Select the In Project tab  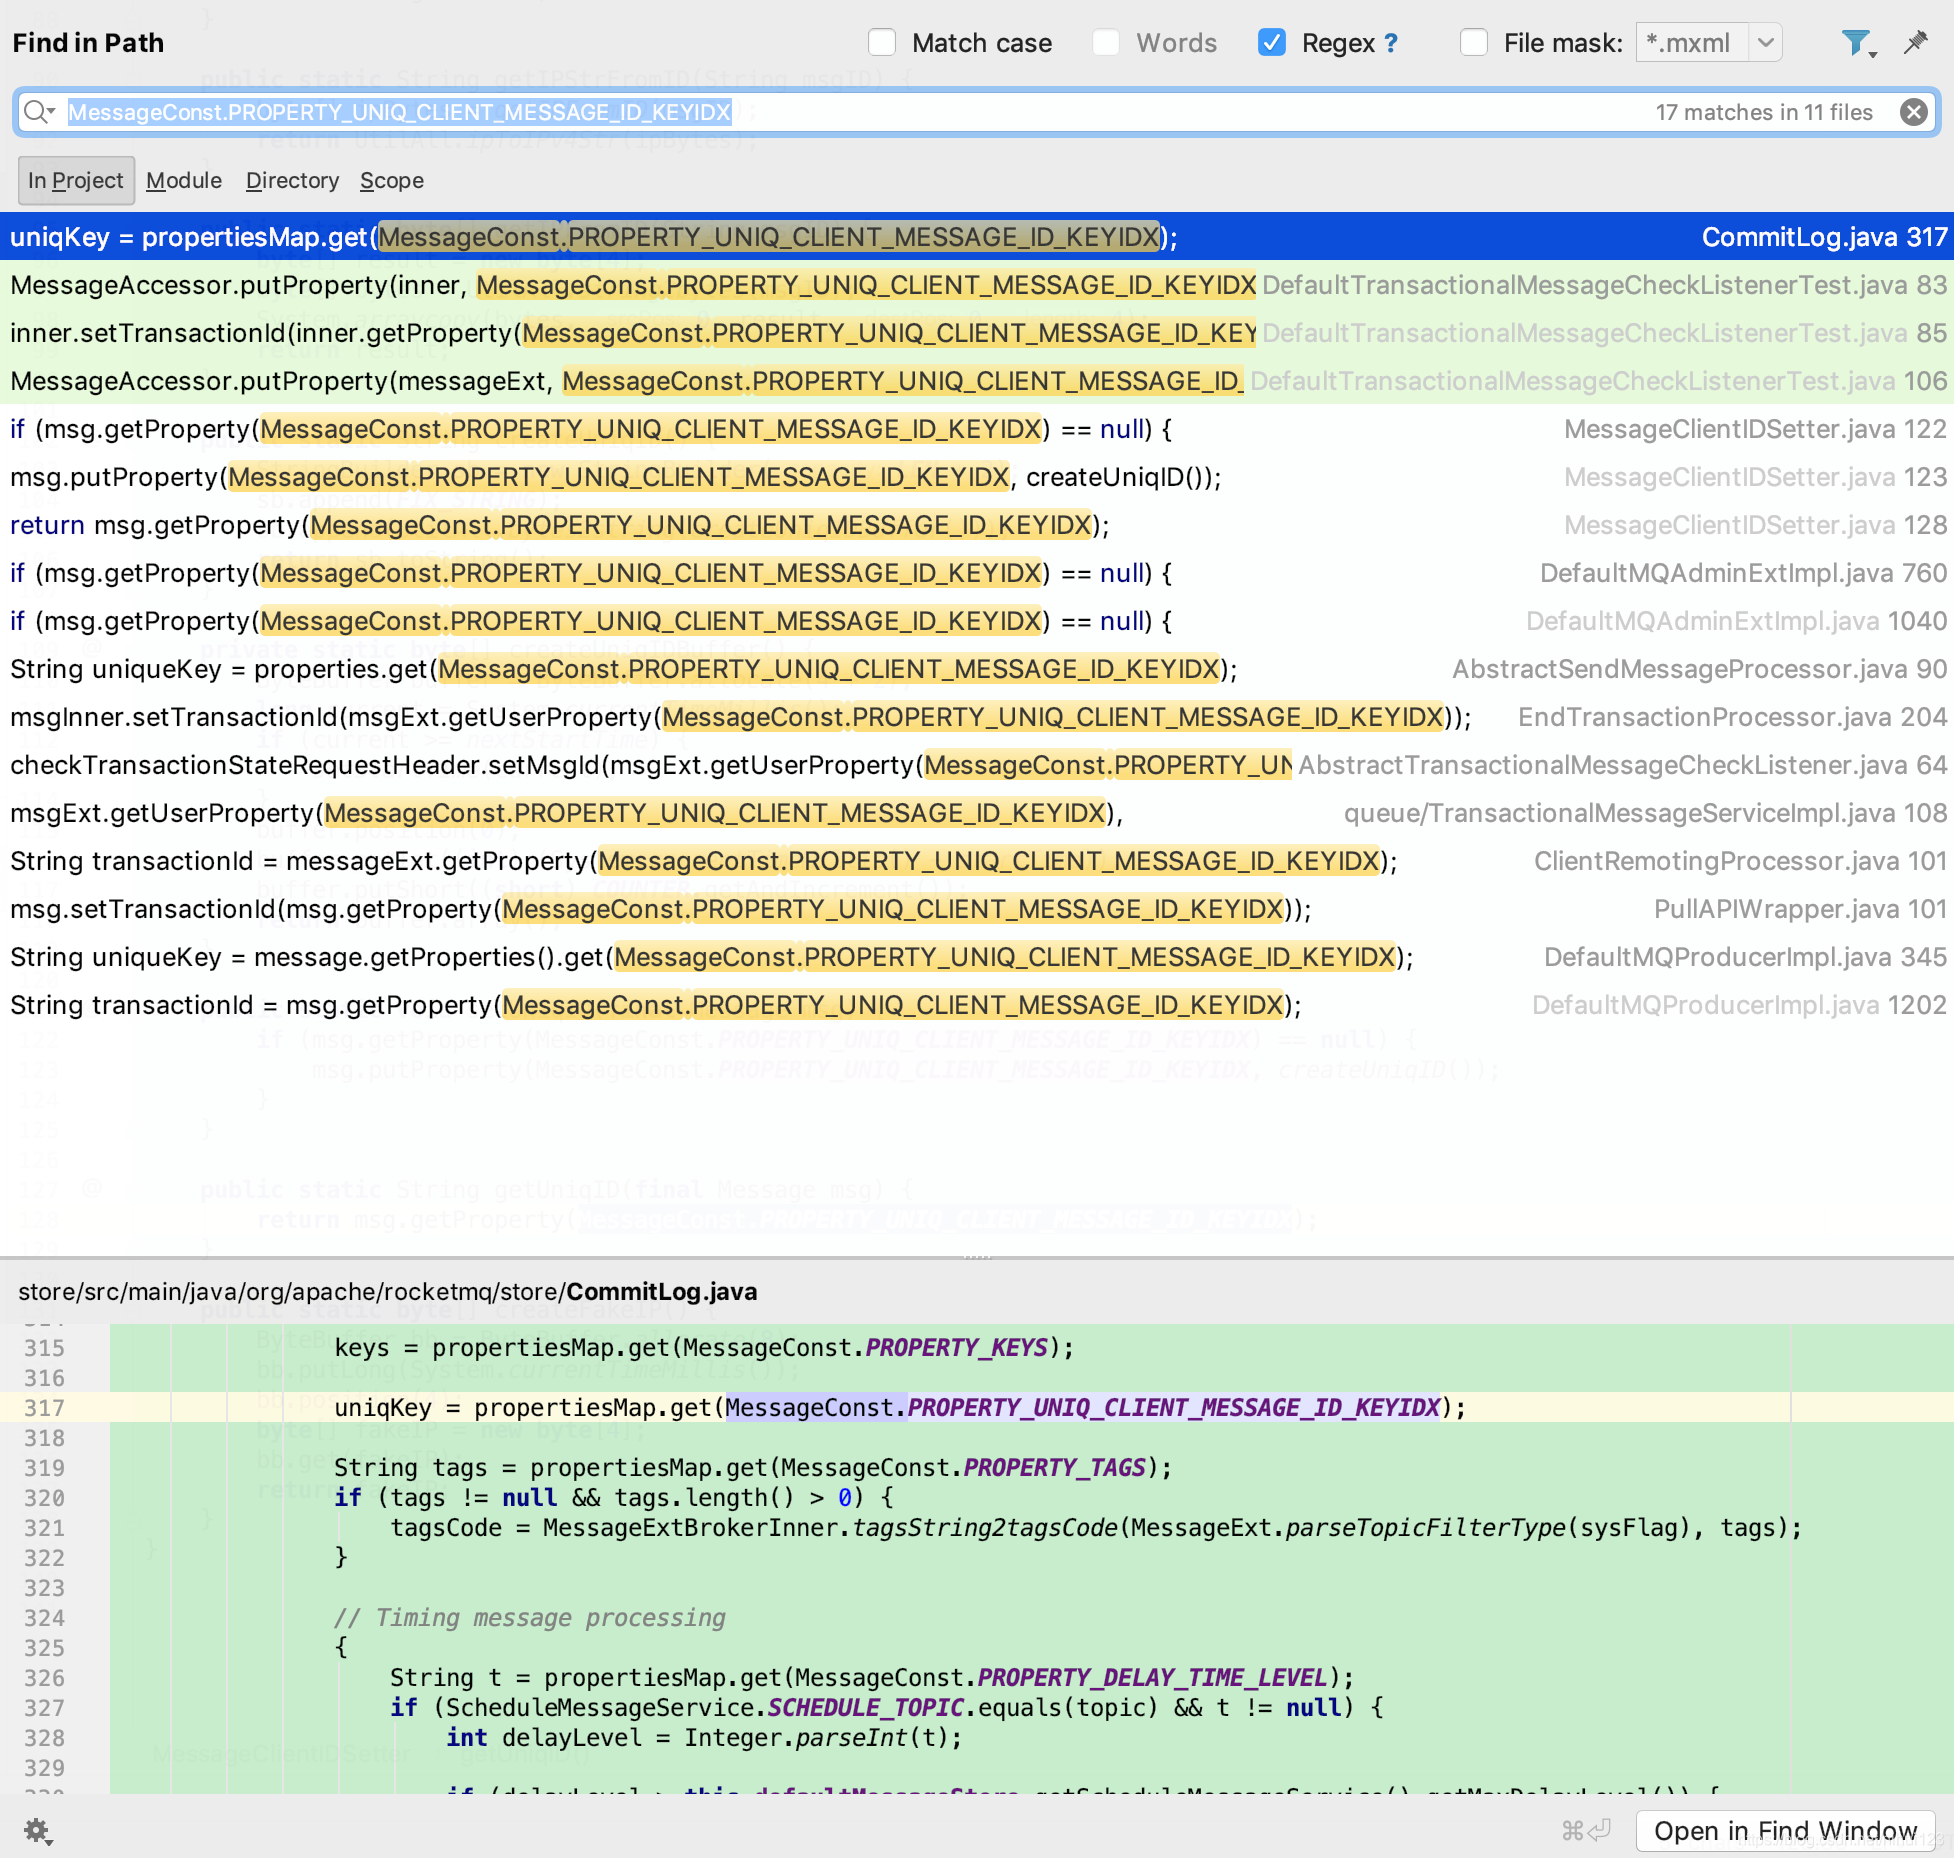(76, 181)
